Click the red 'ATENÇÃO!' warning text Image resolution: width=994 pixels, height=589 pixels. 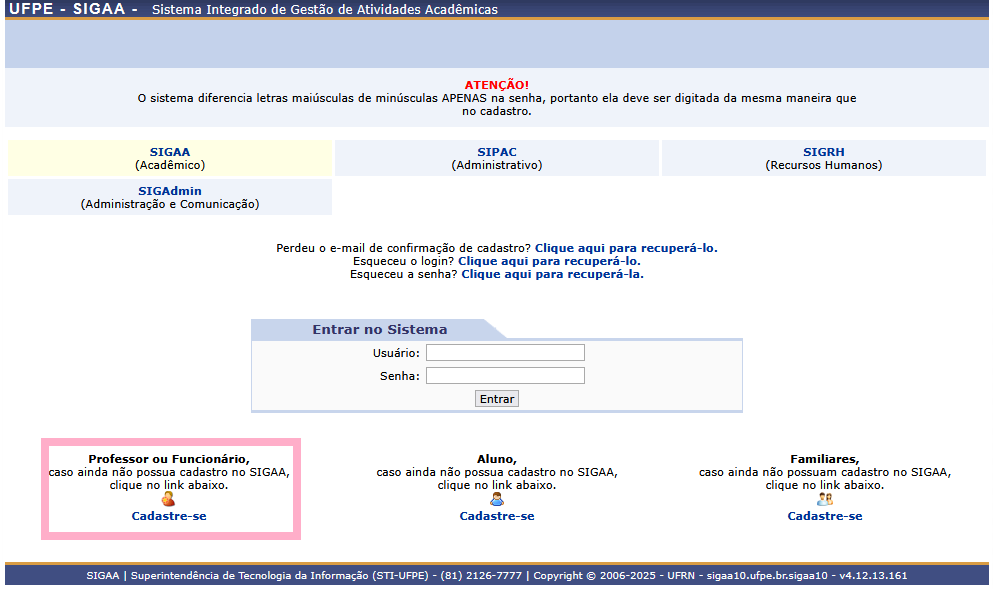click(x=497, y=85)
